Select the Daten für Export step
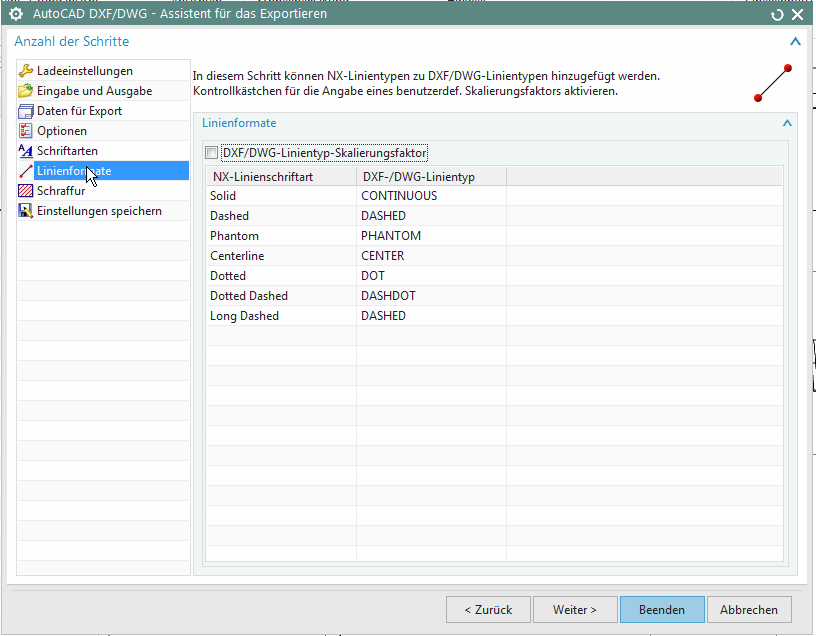 coord(80,111)
